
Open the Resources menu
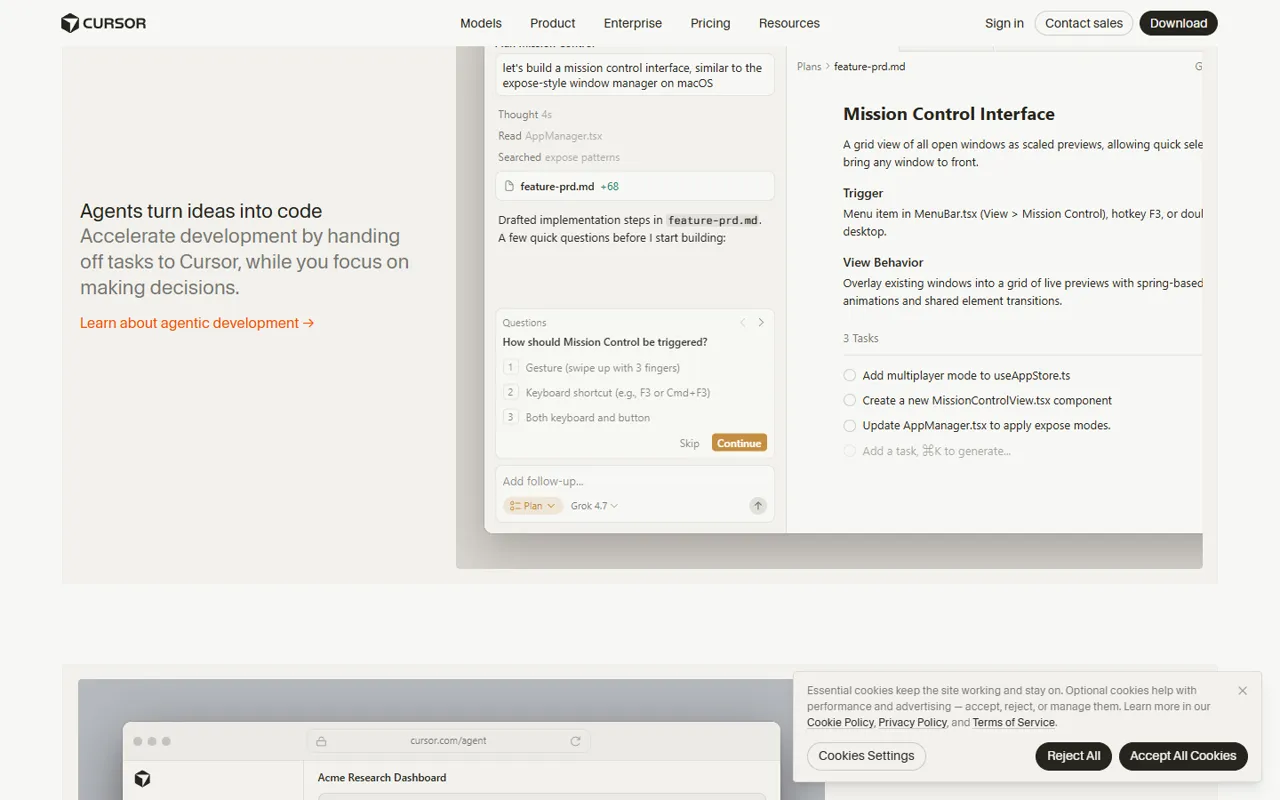[789, 23]
